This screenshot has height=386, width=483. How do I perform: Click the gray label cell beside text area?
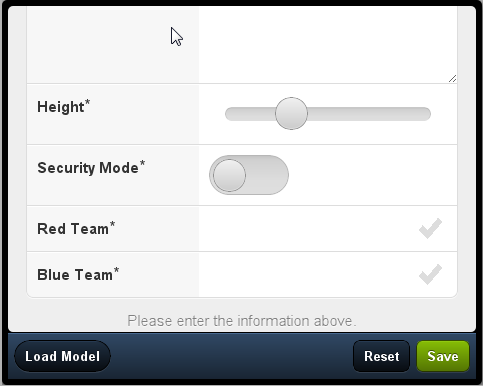(x=113, y=45)
